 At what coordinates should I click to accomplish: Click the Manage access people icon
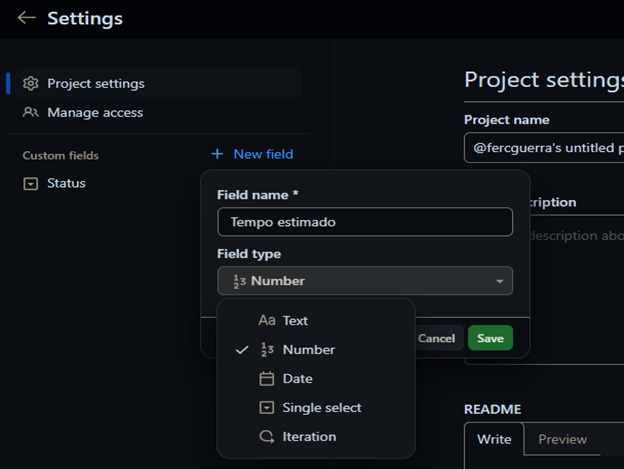click(x=30, y=113)
